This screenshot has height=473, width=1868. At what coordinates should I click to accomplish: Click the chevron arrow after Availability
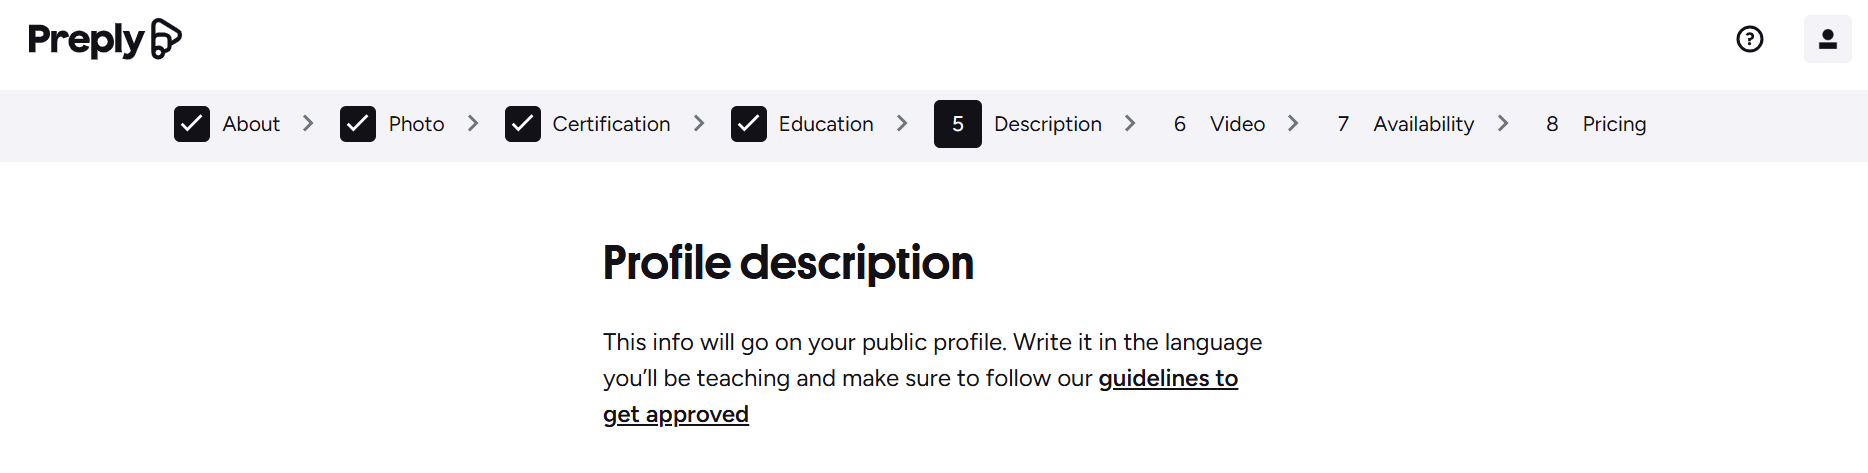click(1503, 123)
